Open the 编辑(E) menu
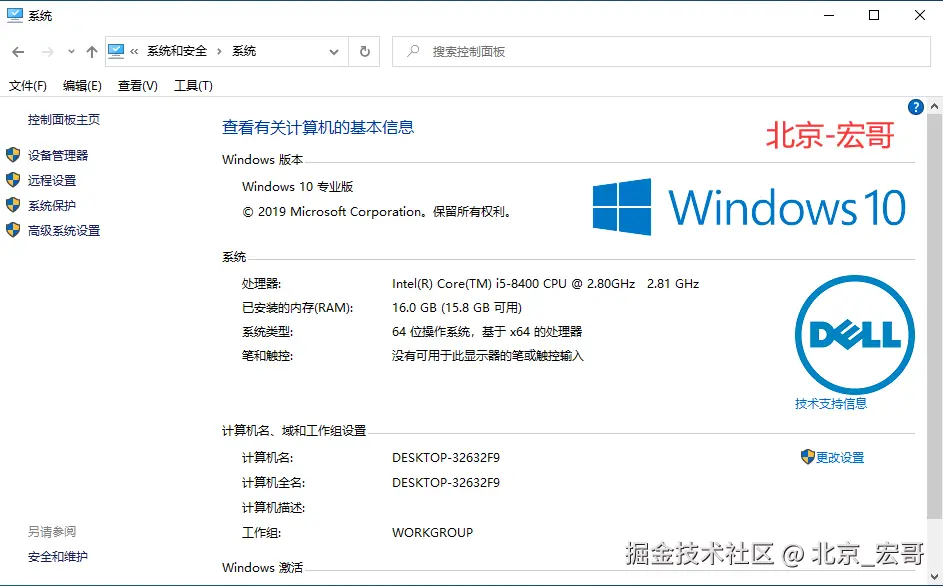This screenshot has width=943, height=586. point(82,86)
